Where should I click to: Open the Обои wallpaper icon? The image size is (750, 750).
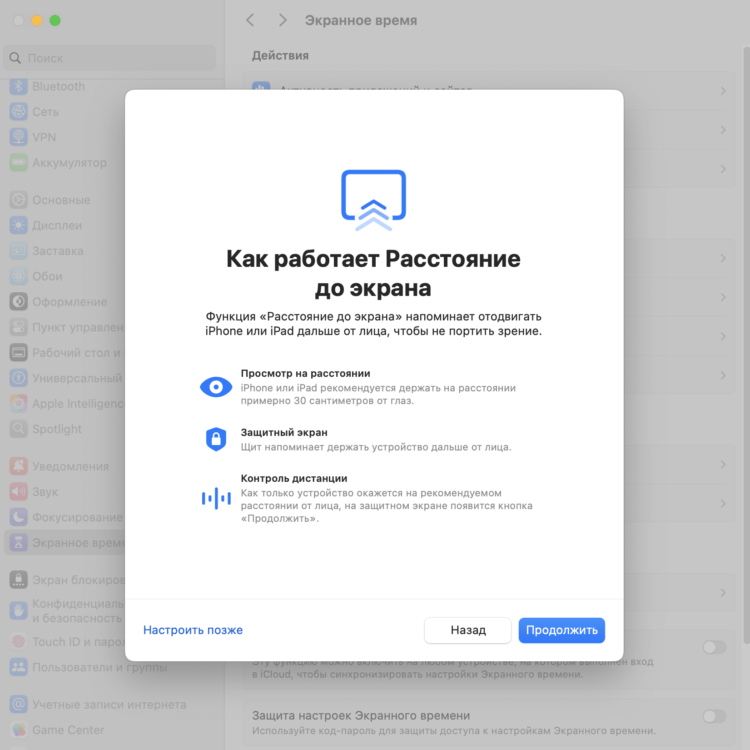click(19, 276)
